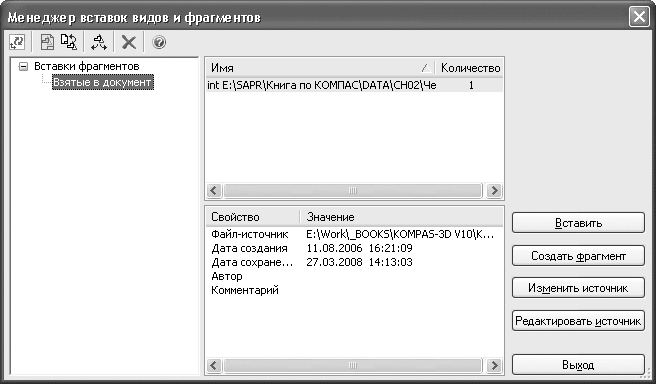
Task: Sort by the Количество column header
Action: (x=470, y=68)
